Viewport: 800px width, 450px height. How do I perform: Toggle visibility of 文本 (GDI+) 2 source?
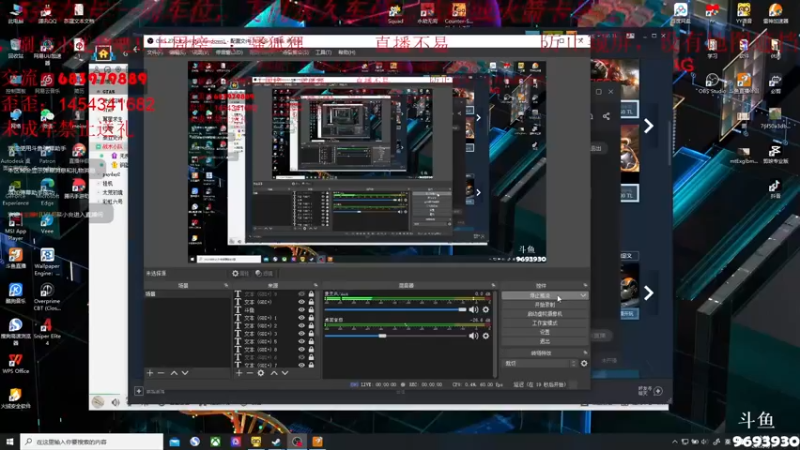click(x=302, y=326)
